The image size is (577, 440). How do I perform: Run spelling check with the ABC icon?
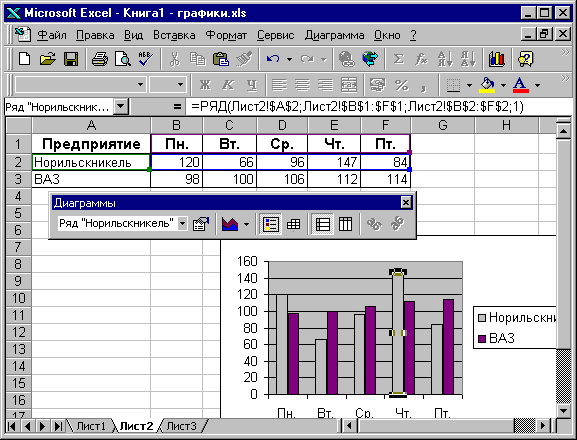coord(146,59)
